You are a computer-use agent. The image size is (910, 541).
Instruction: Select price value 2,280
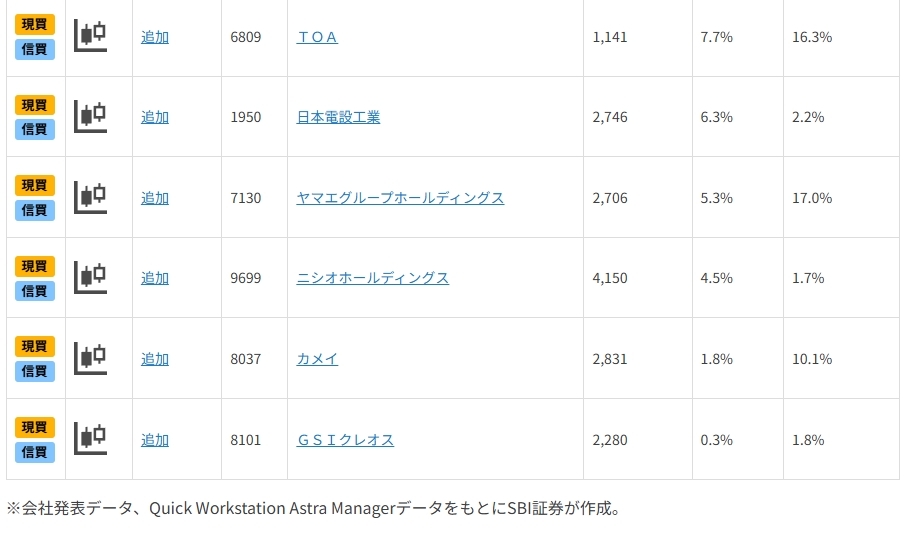[x=610, y=440]
